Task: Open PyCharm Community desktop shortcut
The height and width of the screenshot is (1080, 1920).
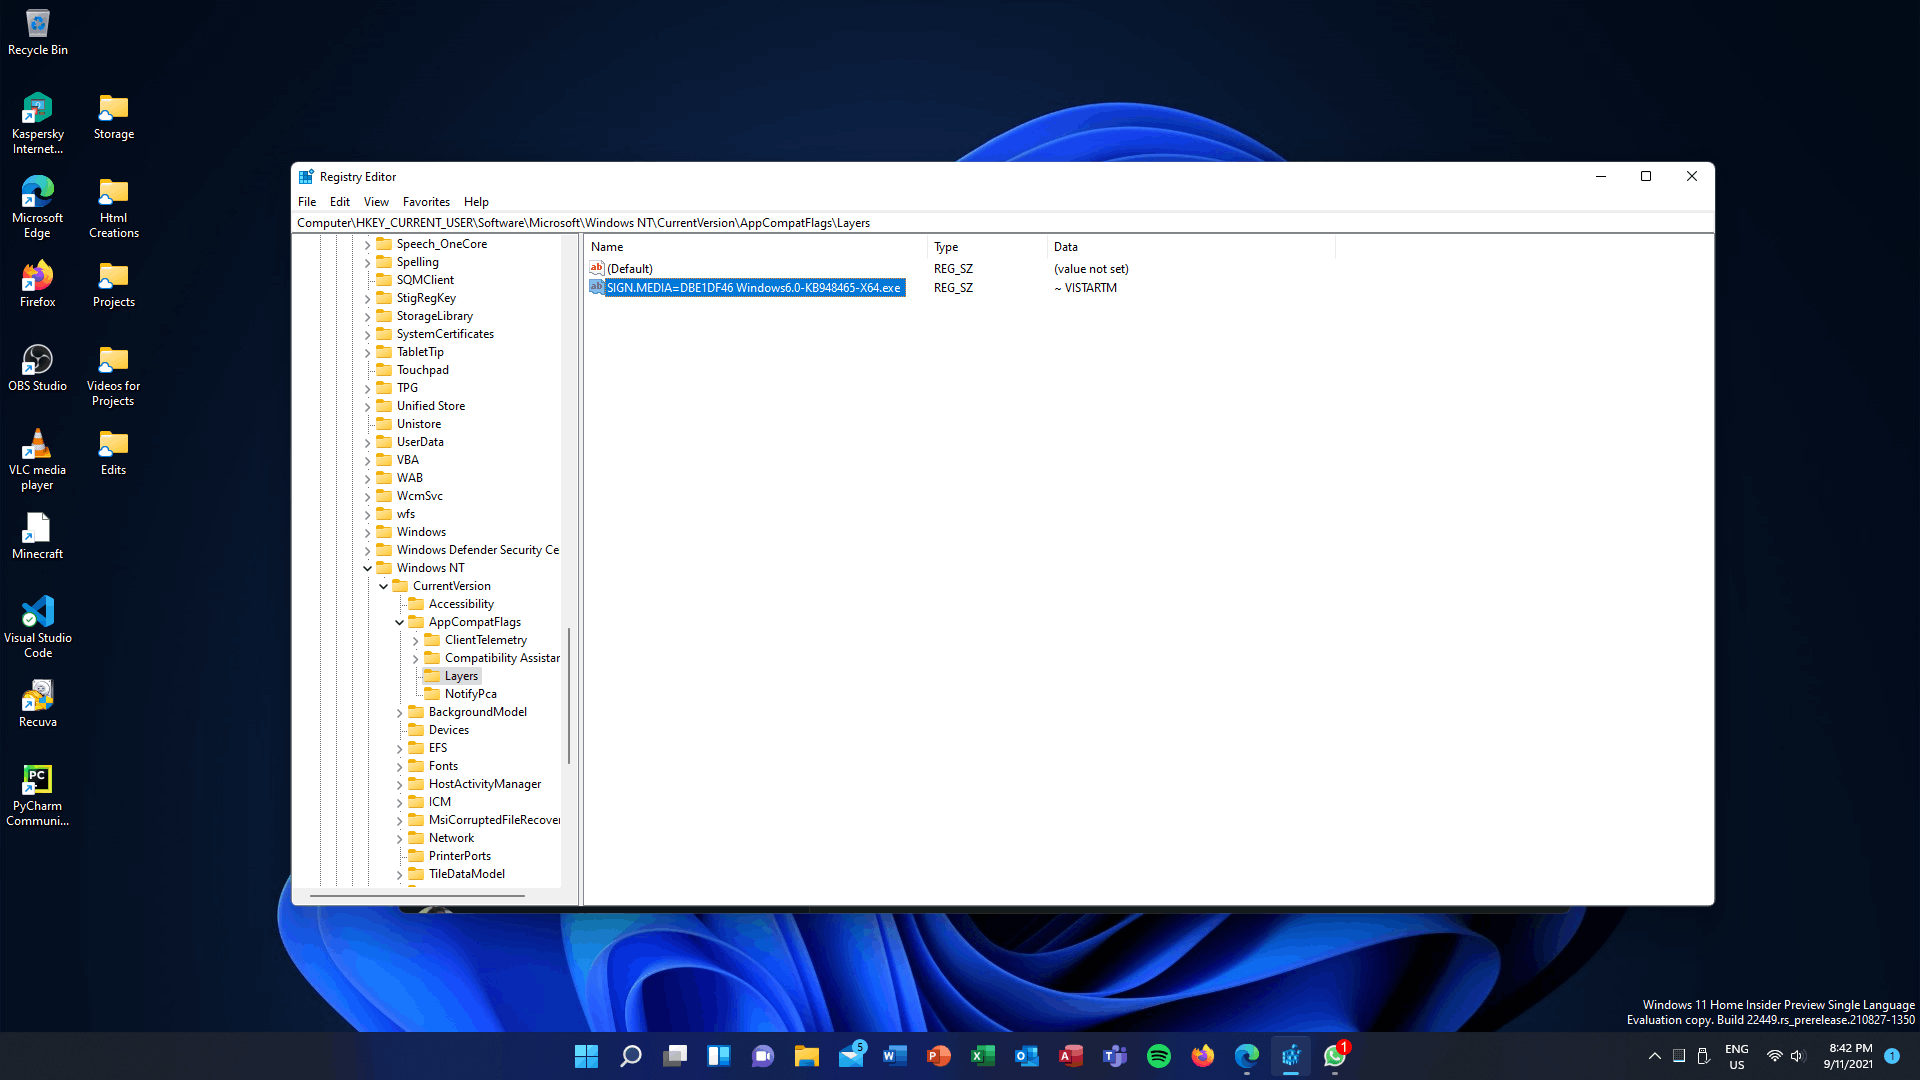Action: pos(37,795)
